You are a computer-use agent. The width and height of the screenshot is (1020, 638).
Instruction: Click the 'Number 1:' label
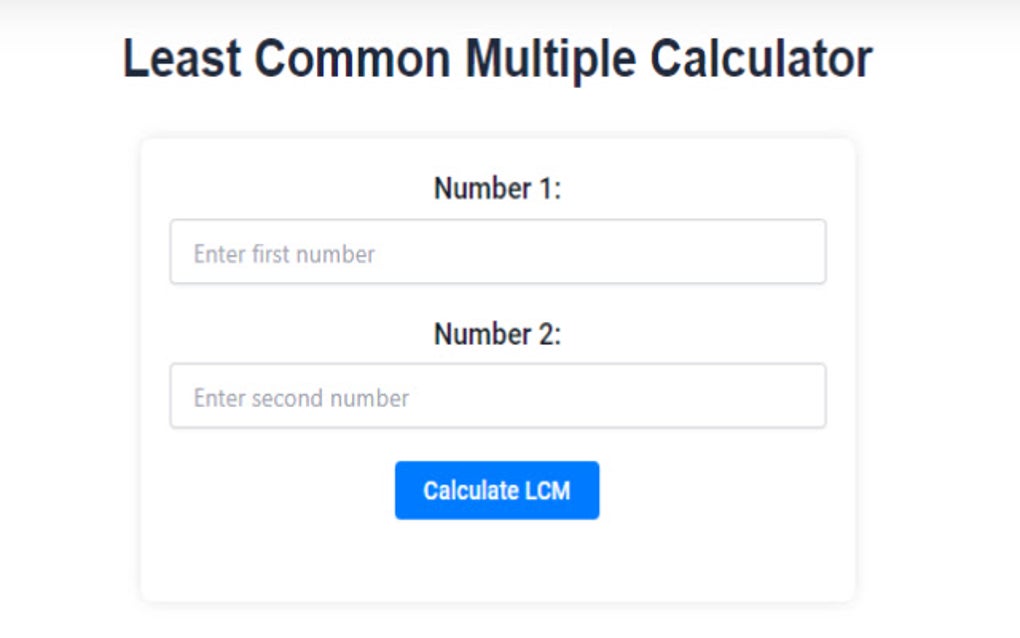[x=497, y=189]
